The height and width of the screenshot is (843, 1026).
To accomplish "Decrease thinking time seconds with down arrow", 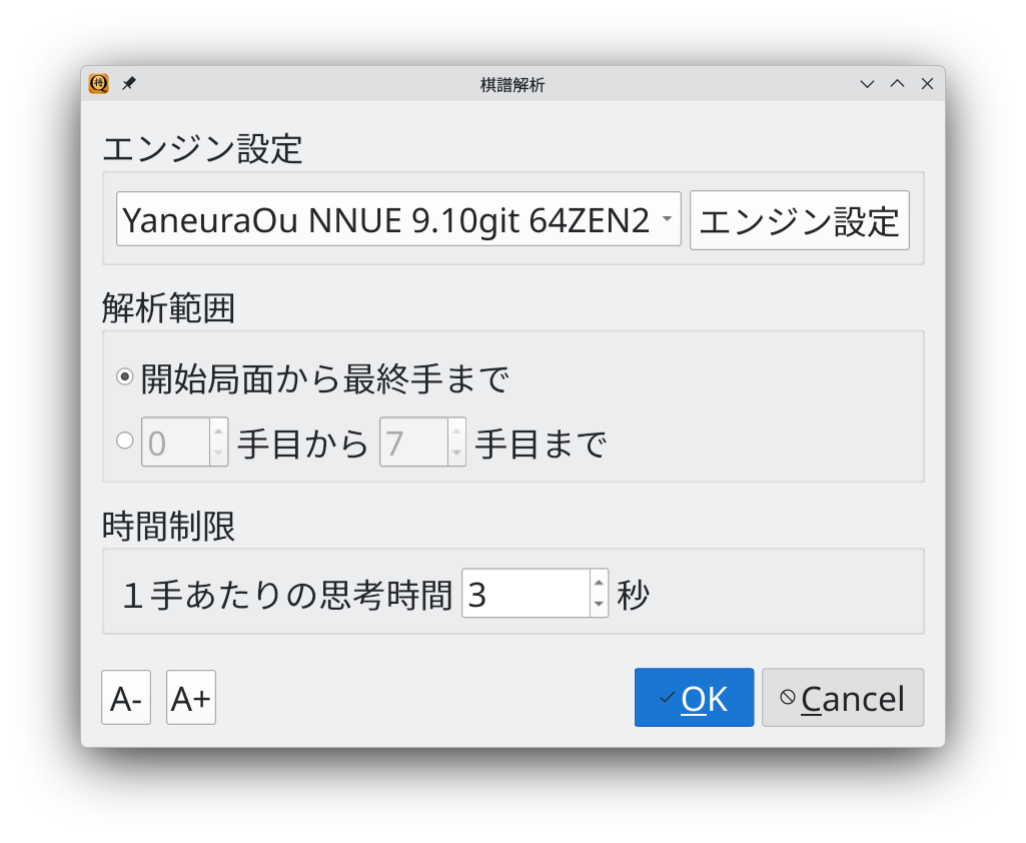I will (x=598, y=603).
